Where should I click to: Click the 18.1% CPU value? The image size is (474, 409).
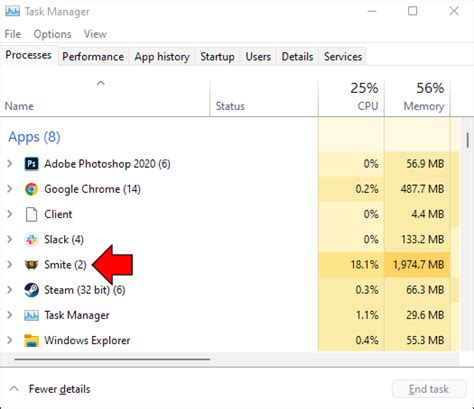pos(364,265)
